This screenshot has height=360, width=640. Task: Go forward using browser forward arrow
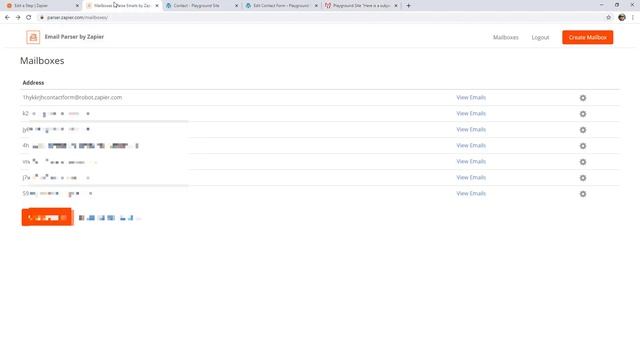[18, 18]
